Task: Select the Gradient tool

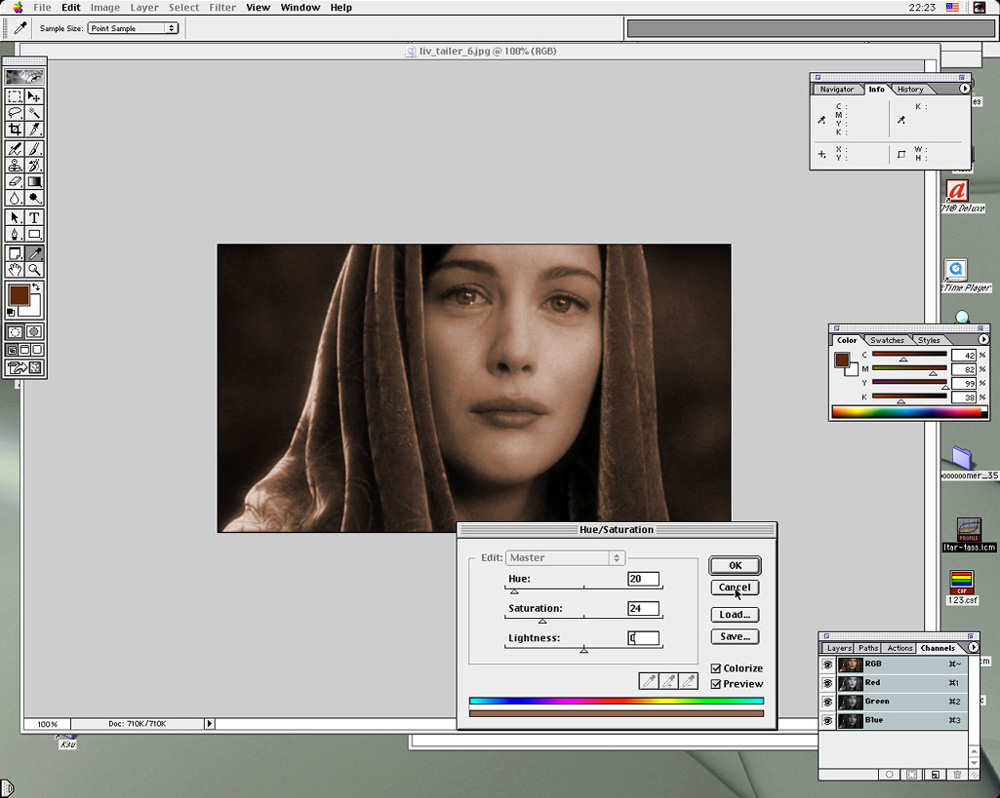Action: [x=34, y=181]
